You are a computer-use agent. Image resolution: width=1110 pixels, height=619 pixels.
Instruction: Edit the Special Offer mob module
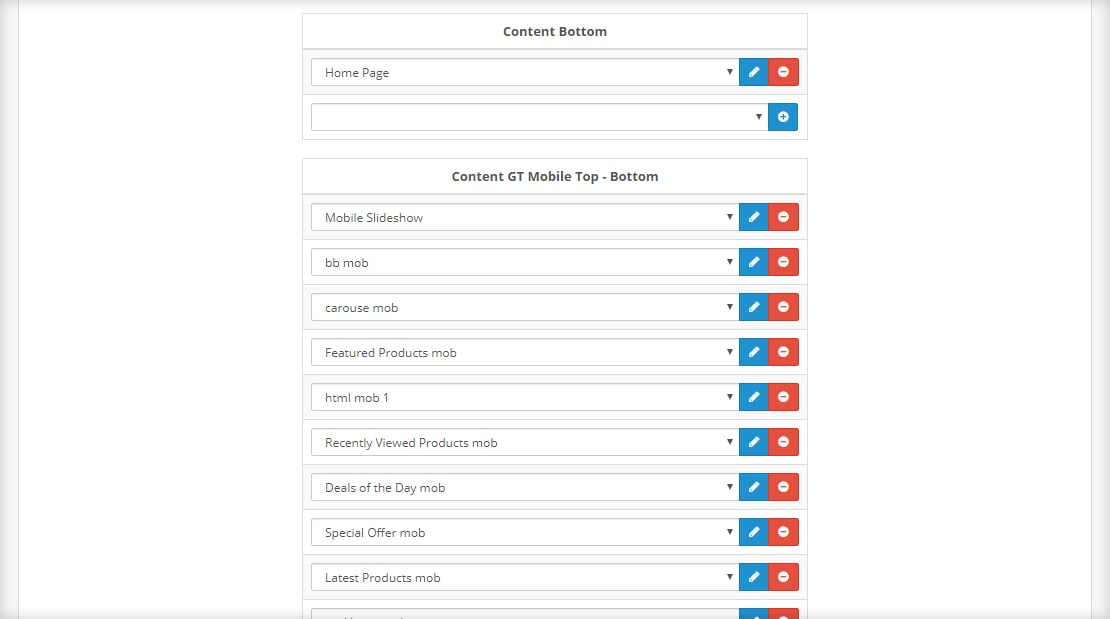754,532
